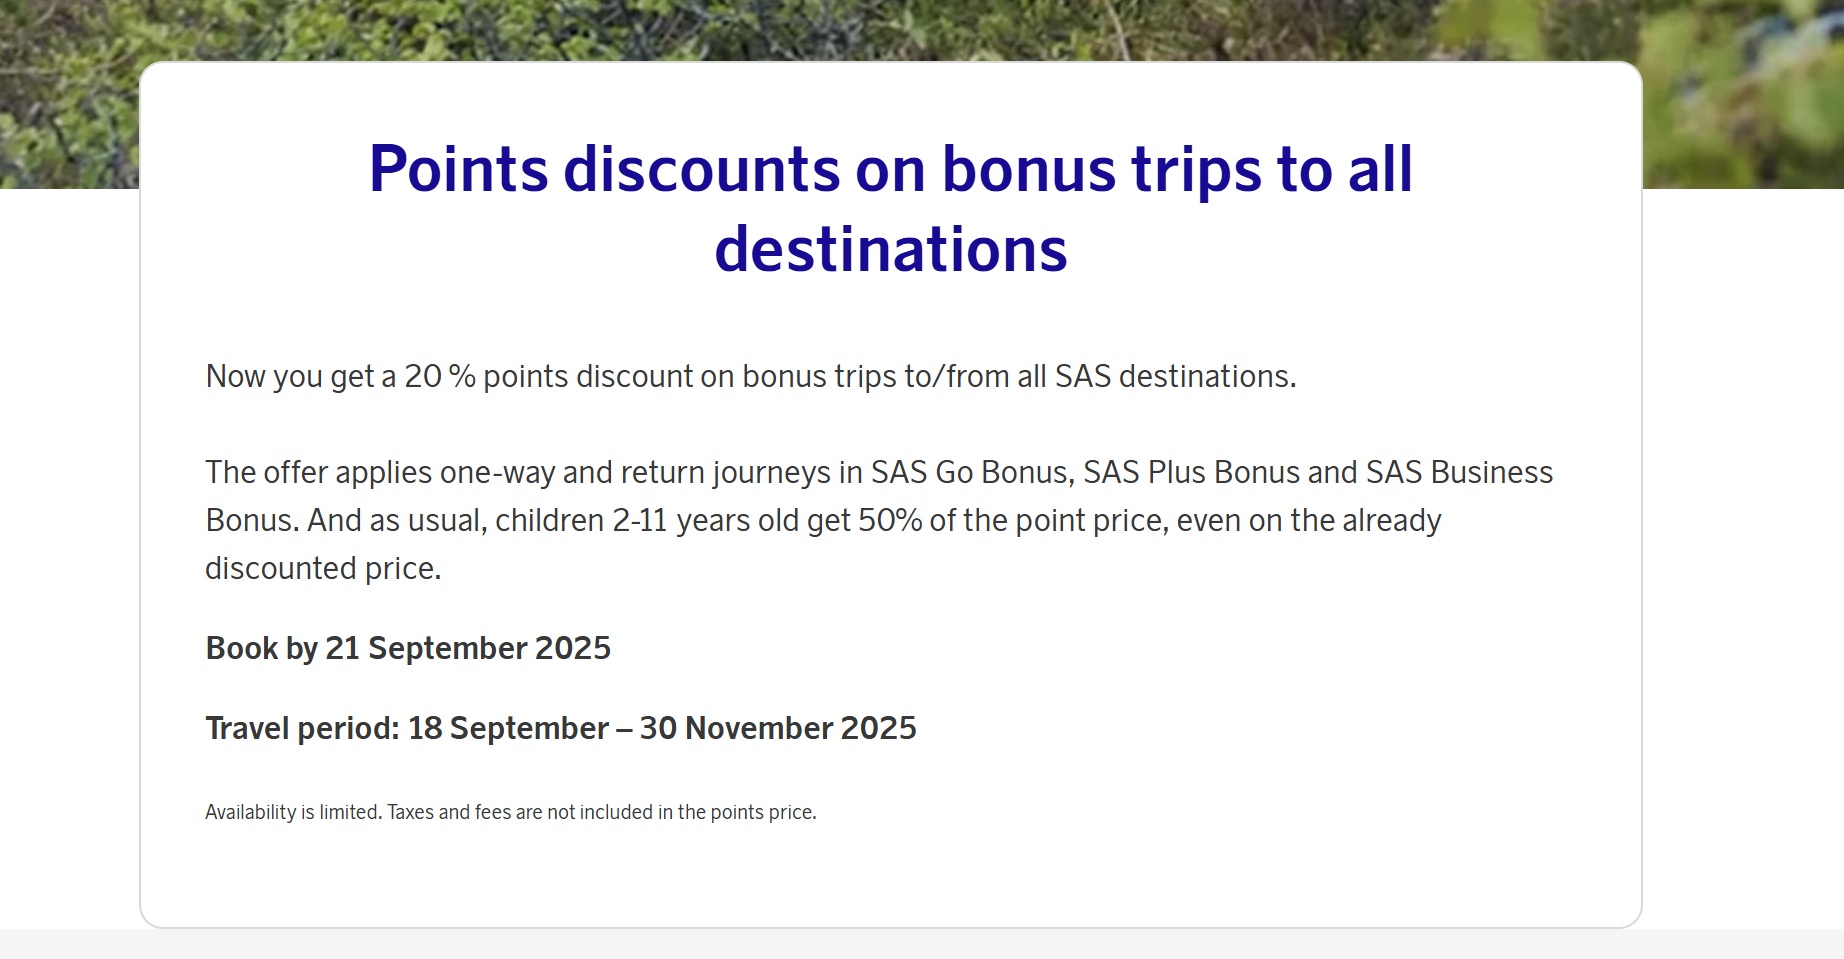Click the "30 November 2025" end date
Viewport: 1844px width, 959px height.
point(778,728)
